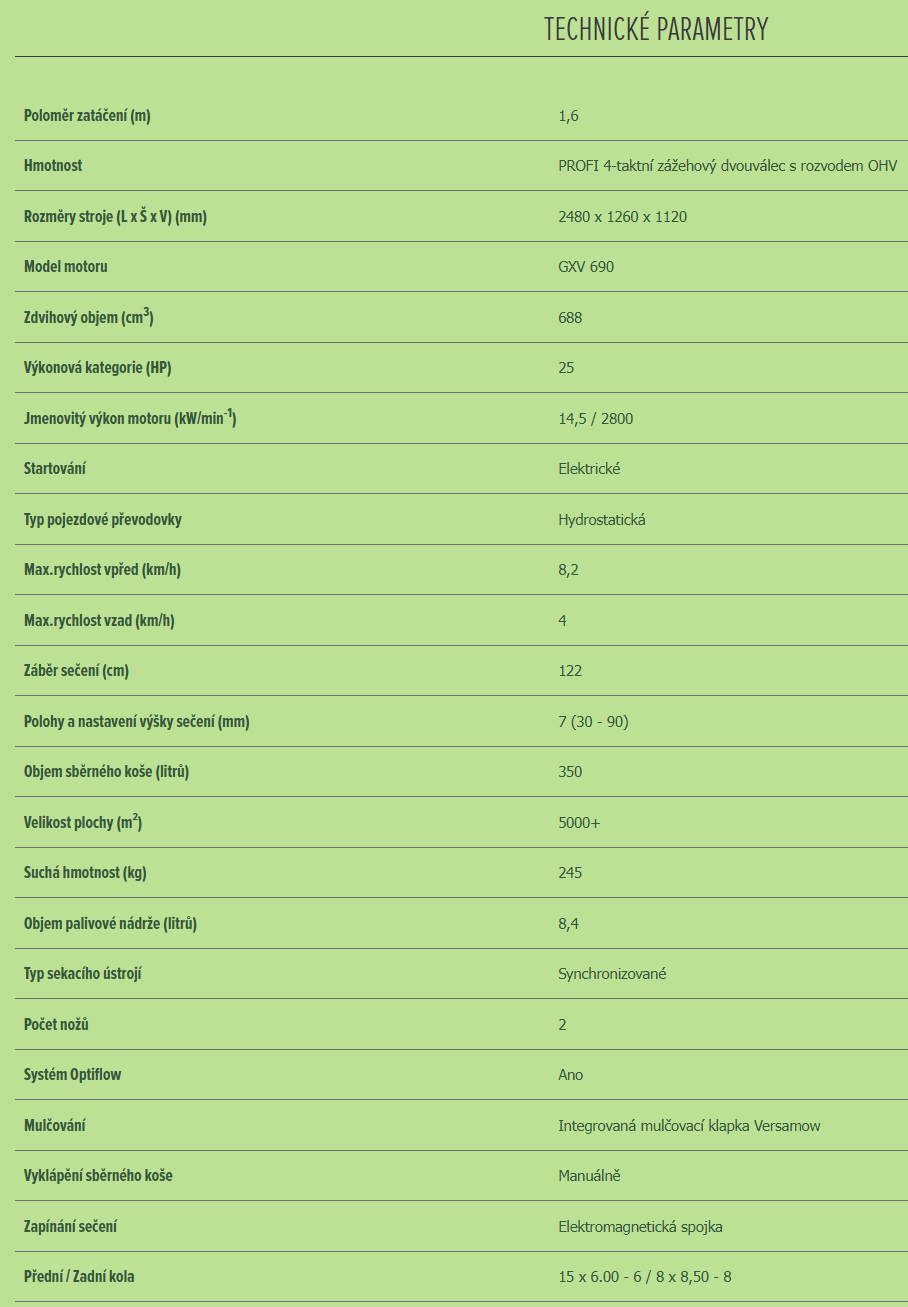
Task: Click the engine description PROFI 4-taktní value
Action: click(728, 166)
